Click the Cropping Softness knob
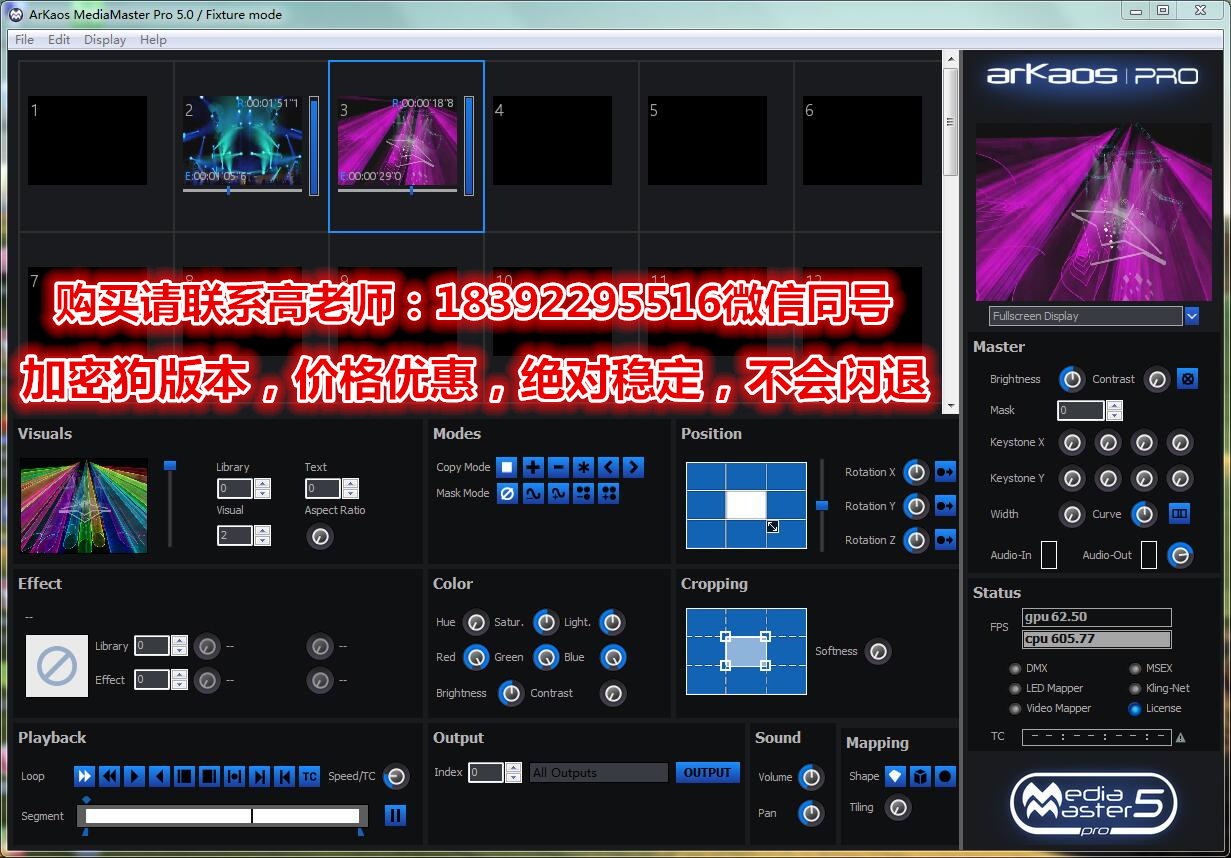The image size is (1231, 858). point(877,651)
